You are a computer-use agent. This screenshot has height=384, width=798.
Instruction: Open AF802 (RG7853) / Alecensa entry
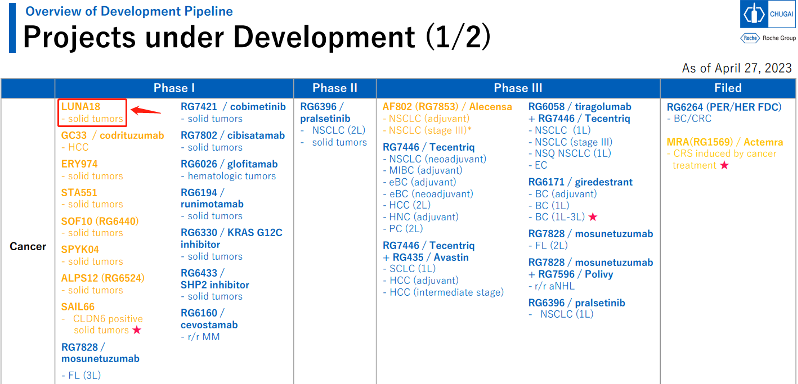(447, 107)
